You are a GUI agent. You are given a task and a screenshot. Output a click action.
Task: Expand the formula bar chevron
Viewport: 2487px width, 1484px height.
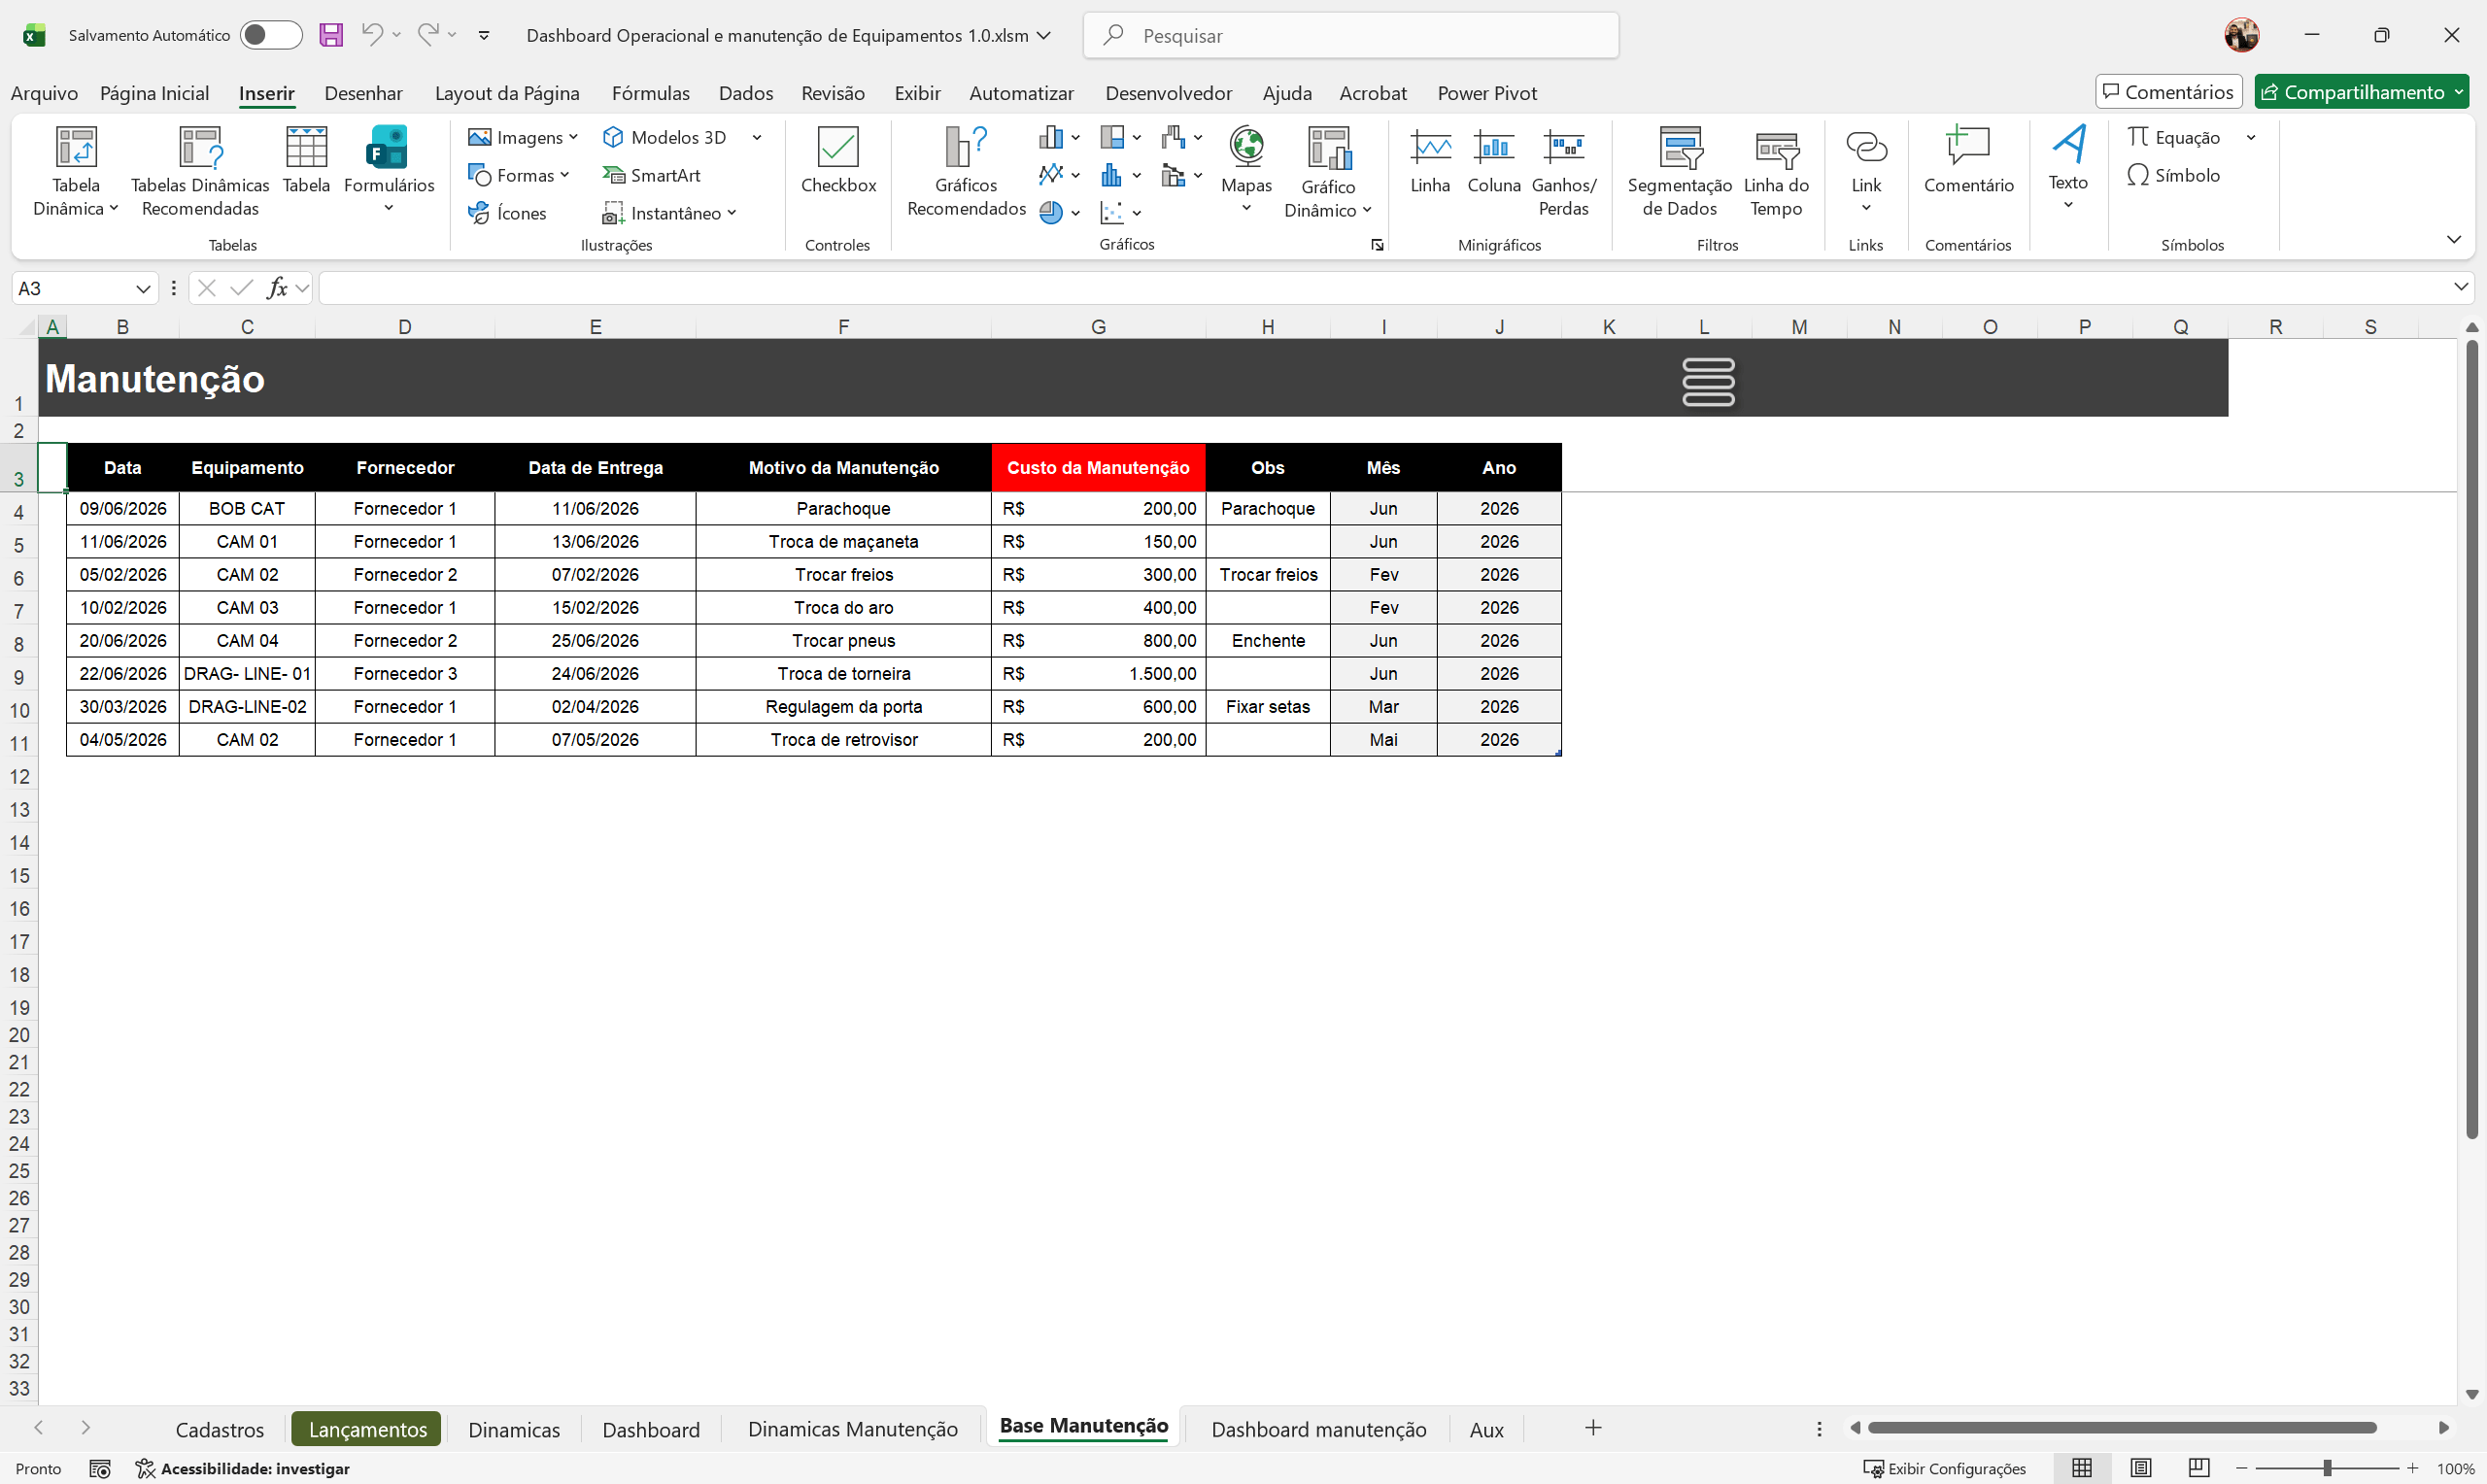[2460, 288]
